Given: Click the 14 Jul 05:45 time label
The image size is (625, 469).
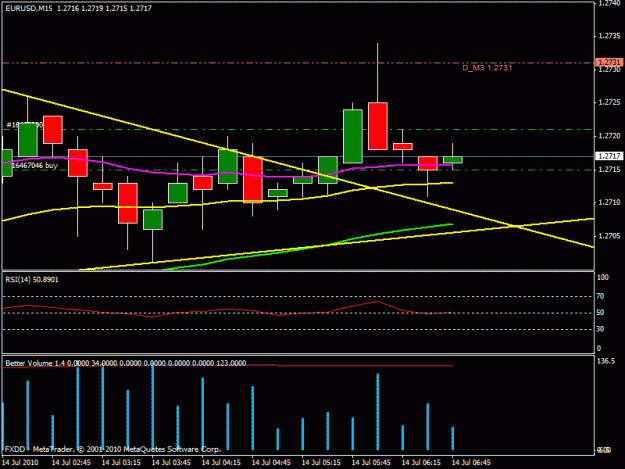Looking at the screenshot, I should click(x=371, y=463).
